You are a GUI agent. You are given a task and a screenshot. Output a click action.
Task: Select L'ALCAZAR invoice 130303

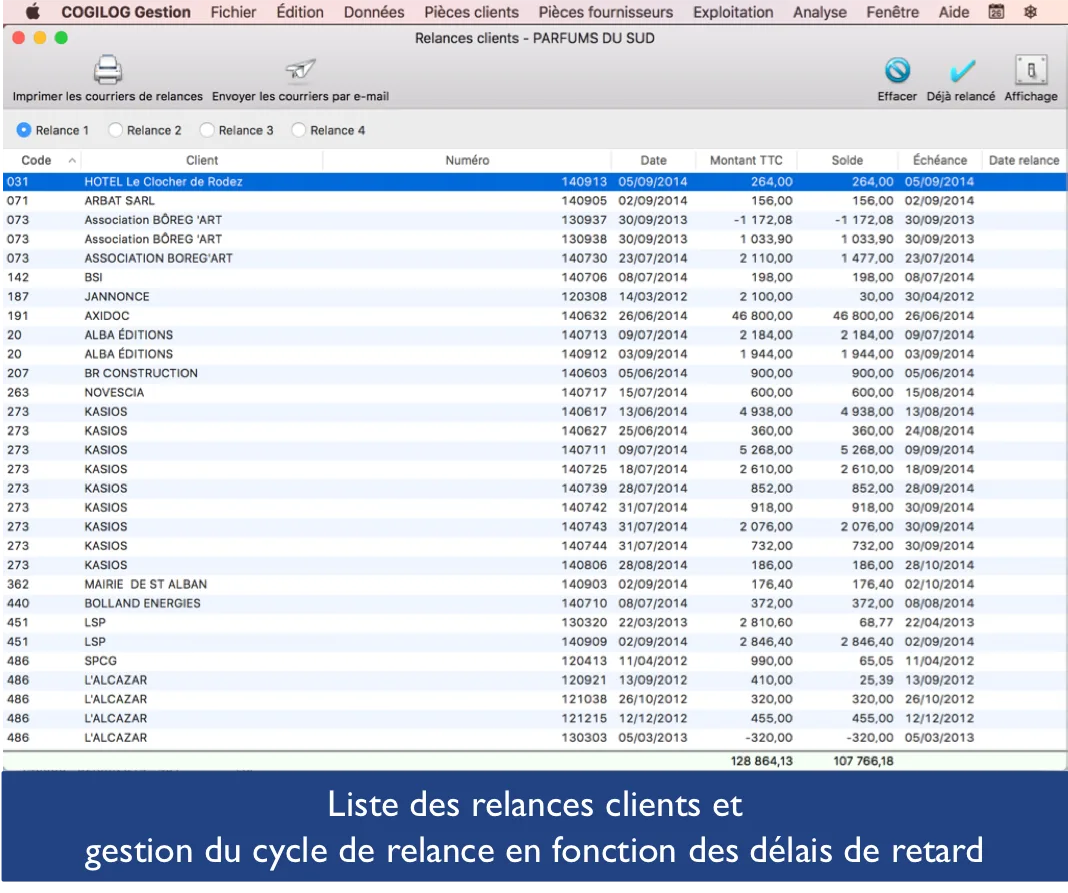tap(534, 738)
